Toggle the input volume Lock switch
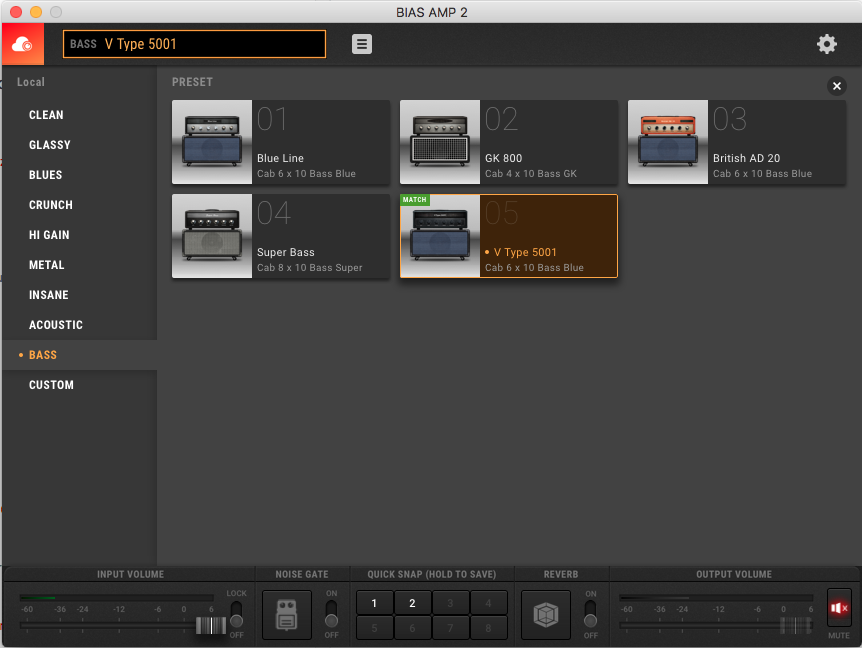 pos(236,614)
